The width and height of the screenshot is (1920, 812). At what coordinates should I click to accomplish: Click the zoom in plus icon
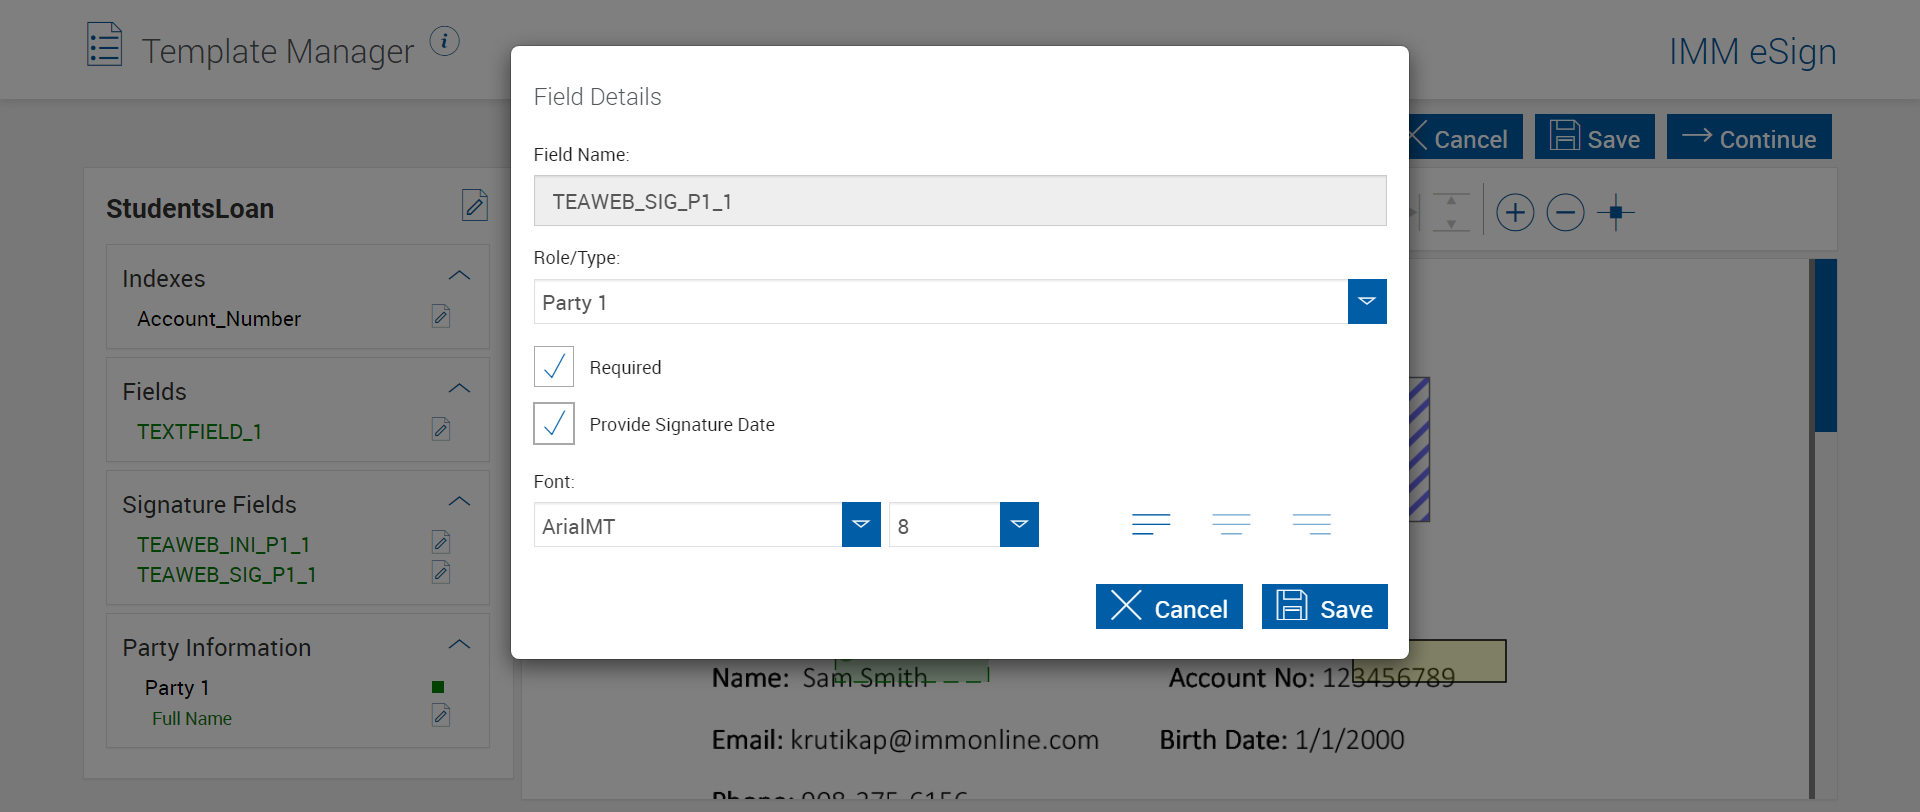click(1515, 212)
